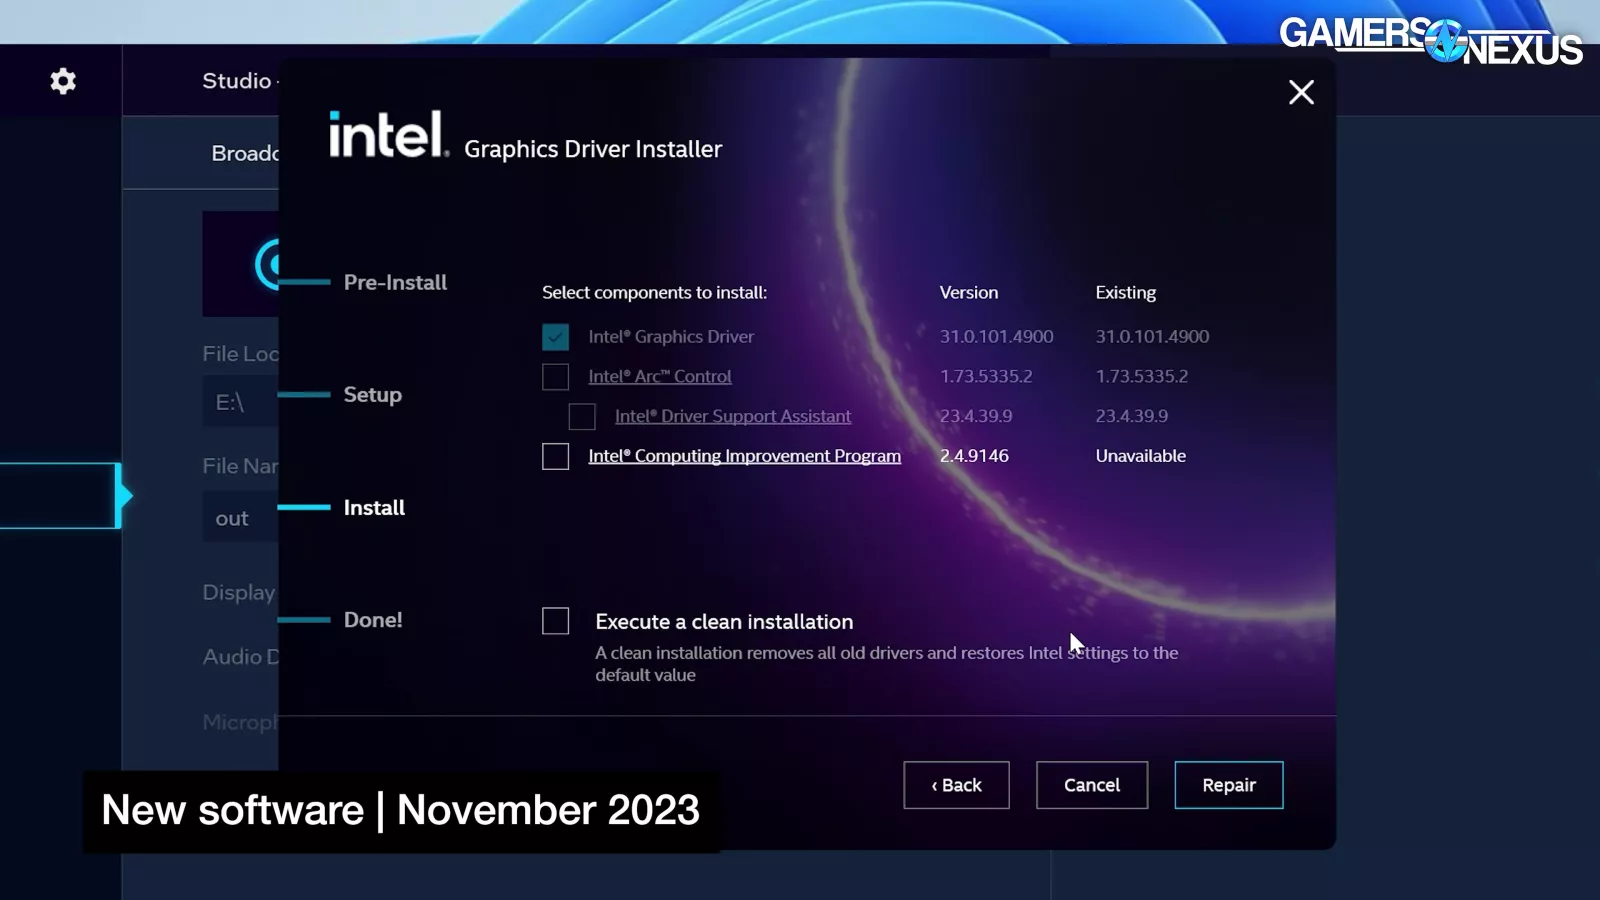
Task: Open Intel Computing Improvement Program link
Action: point(744,456)
